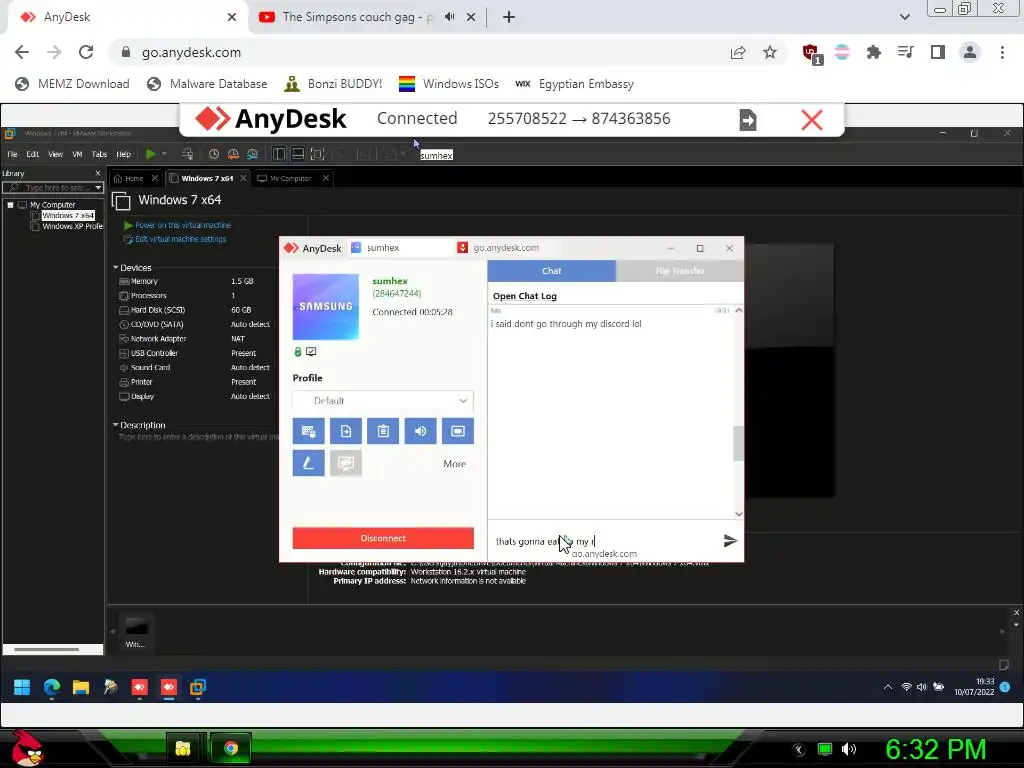Click the VMware take snapshot clock icon
The width and height of the screenshot is (1024, 768).
pyautogui.click(x=214, y=154)
